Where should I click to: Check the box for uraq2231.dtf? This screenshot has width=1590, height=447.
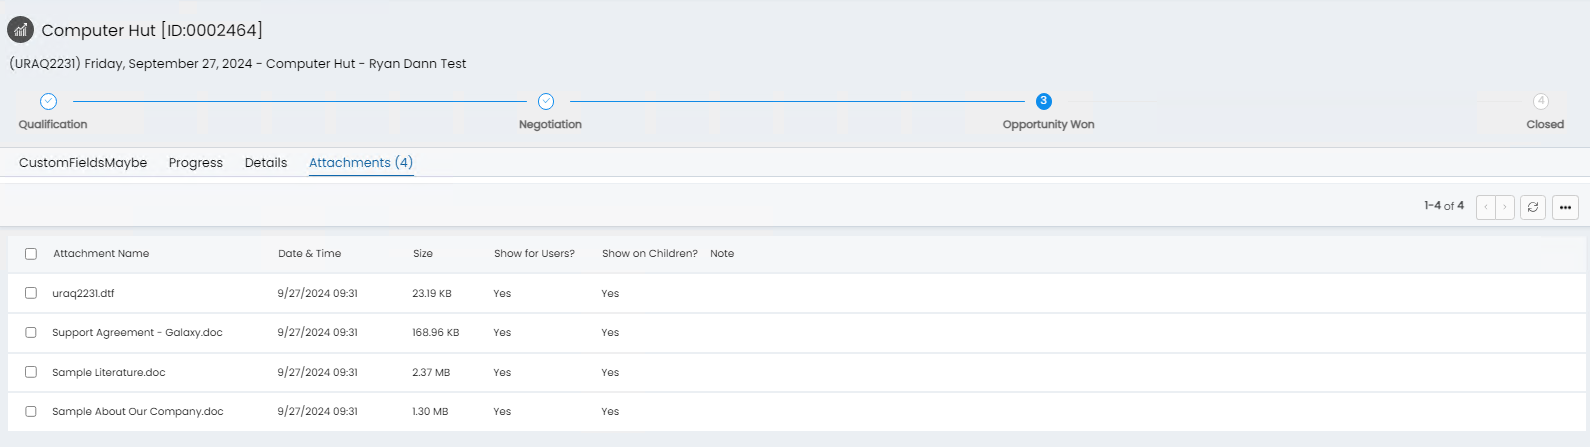pos(31,293)
